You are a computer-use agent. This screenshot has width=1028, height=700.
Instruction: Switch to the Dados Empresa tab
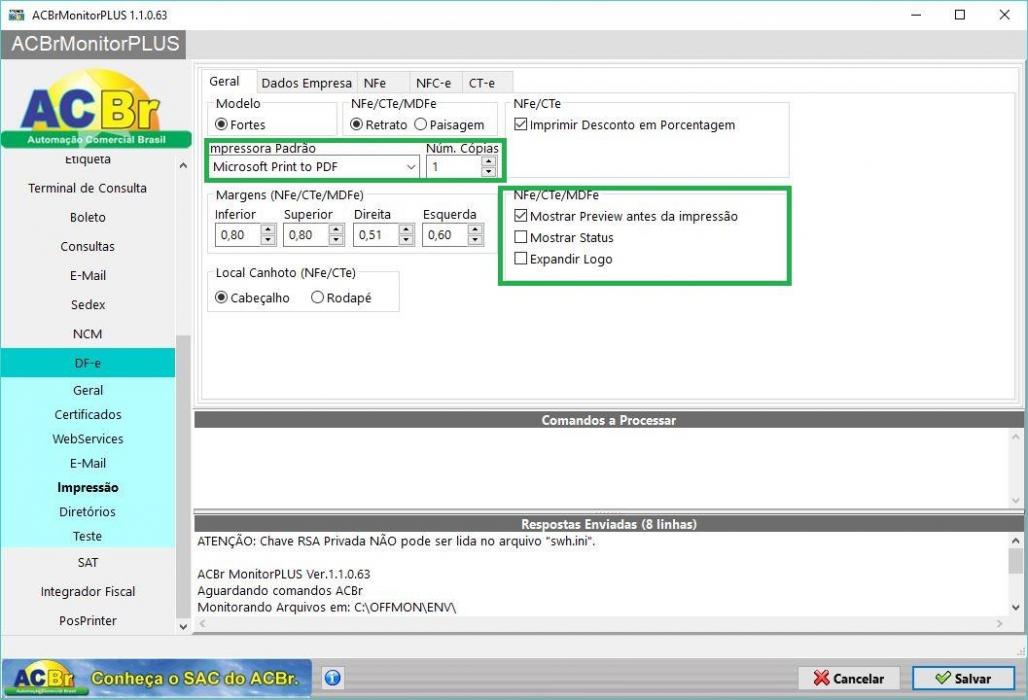pyautogui.click(x=306, y=83)
